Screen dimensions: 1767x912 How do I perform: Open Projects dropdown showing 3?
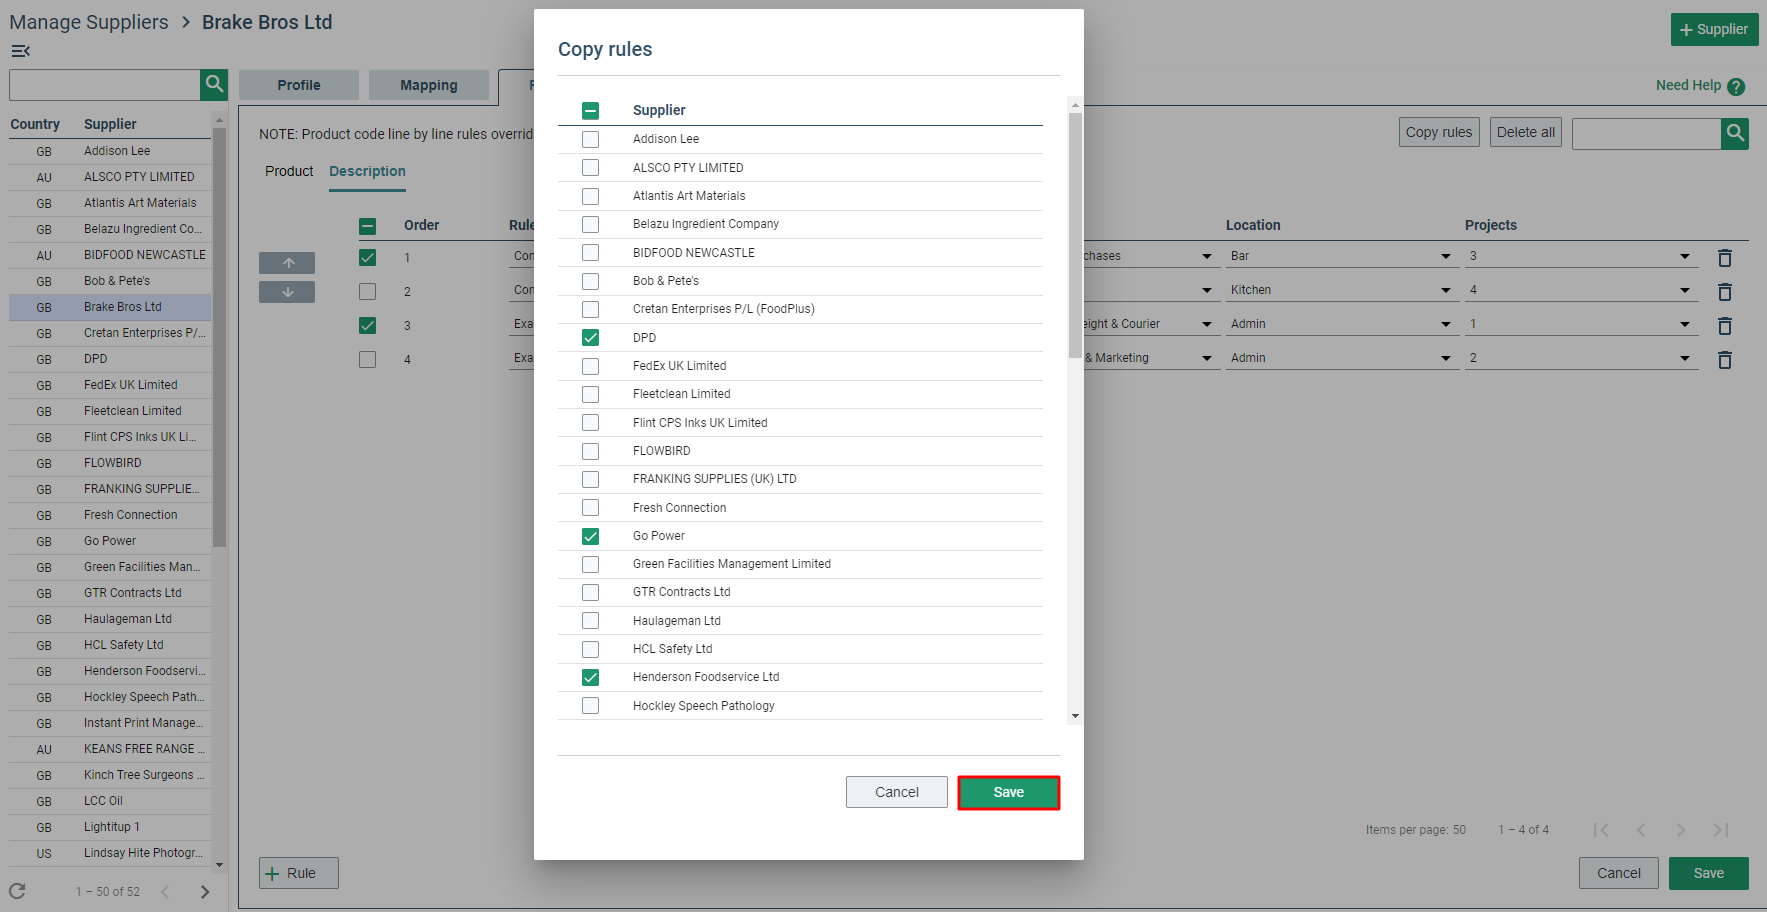pos(1581,256)
